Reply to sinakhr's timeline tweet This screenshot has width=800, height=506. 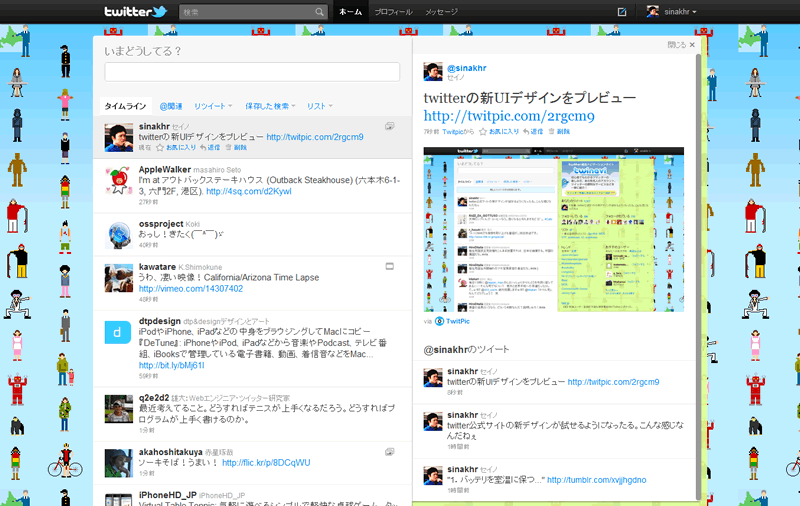point(210,147)
